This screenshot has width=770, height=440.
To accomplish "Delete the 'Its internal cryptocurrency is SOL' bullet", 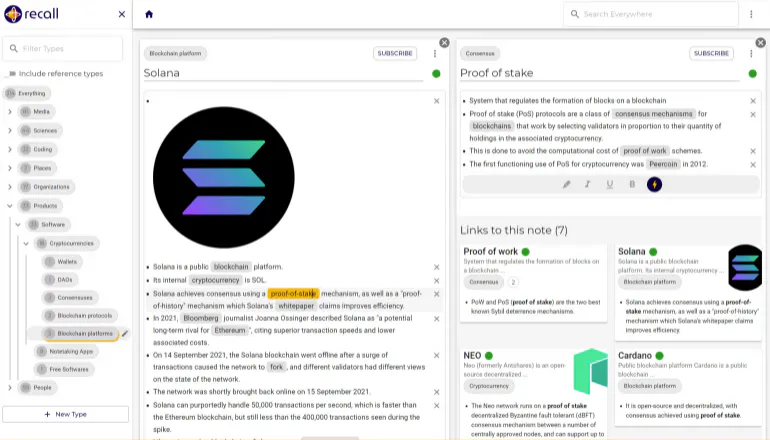I will tap(437, 281).
